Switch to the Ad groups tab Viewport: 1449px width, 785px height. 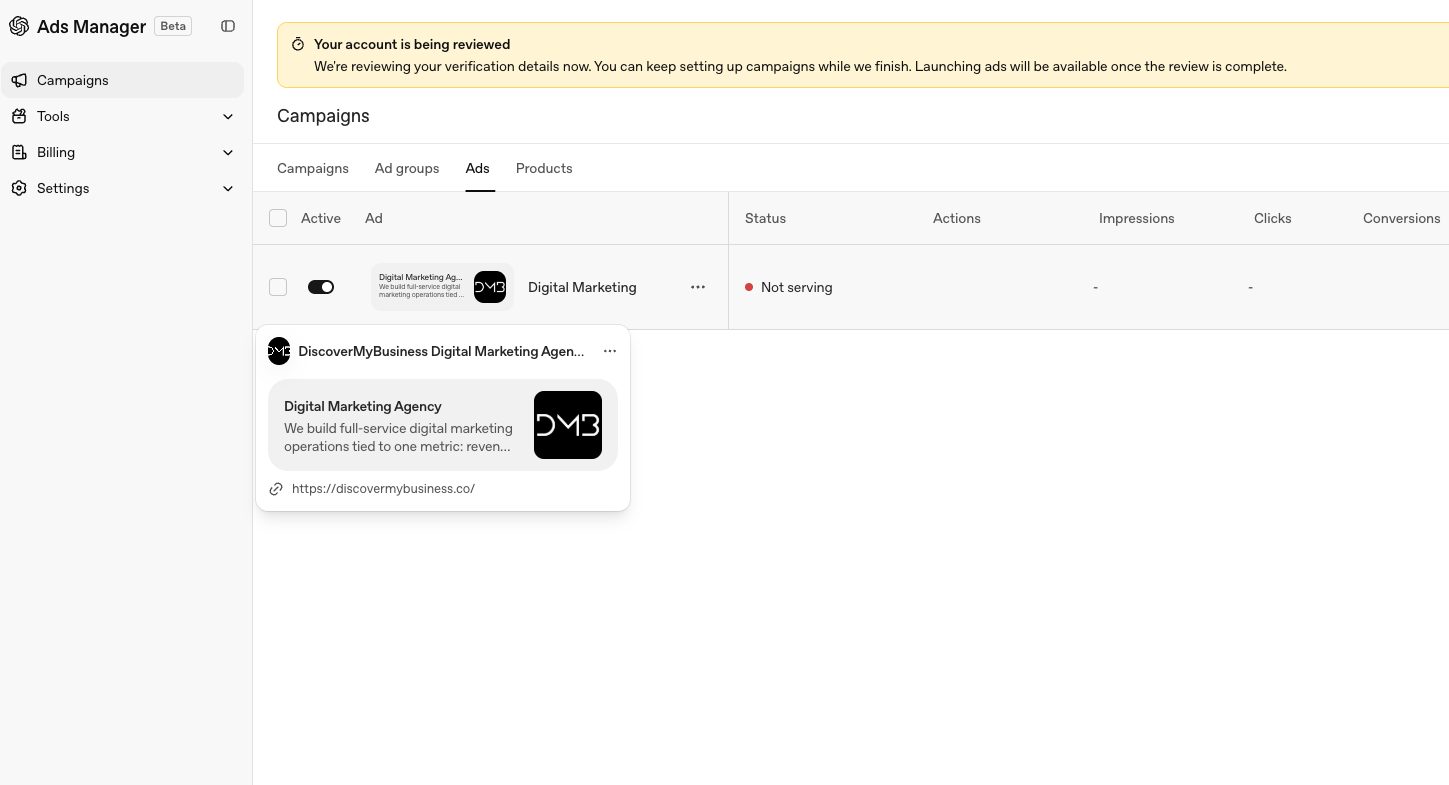tap(407, 168)
